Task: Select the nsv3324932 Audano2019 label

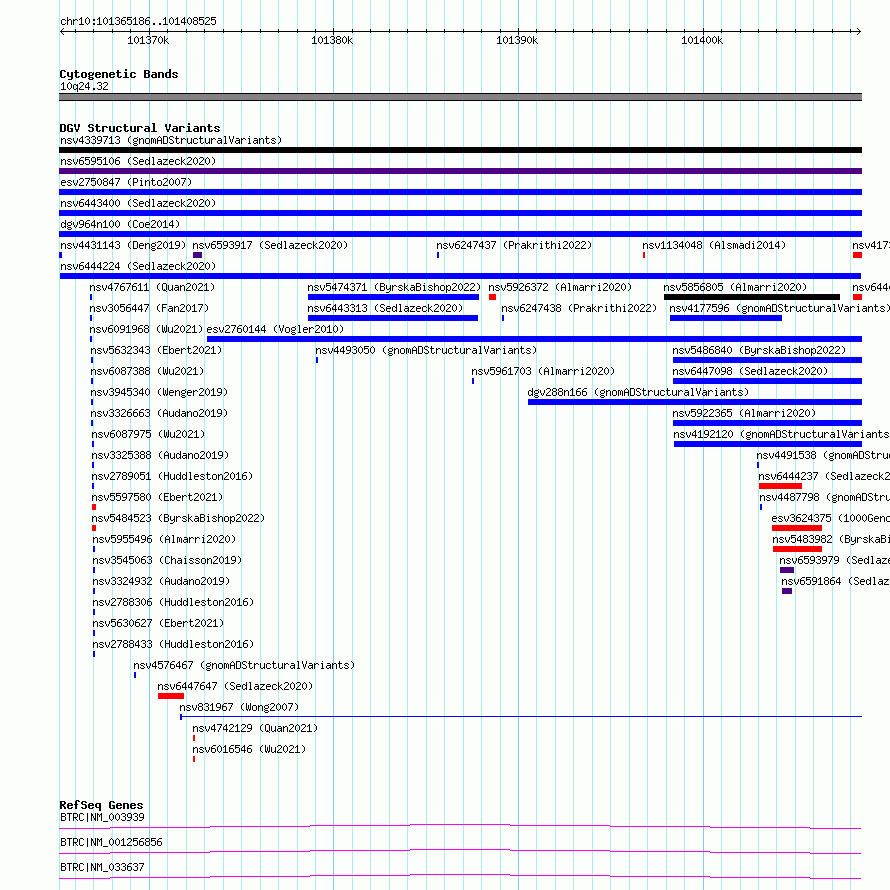Action: [161, 581]
